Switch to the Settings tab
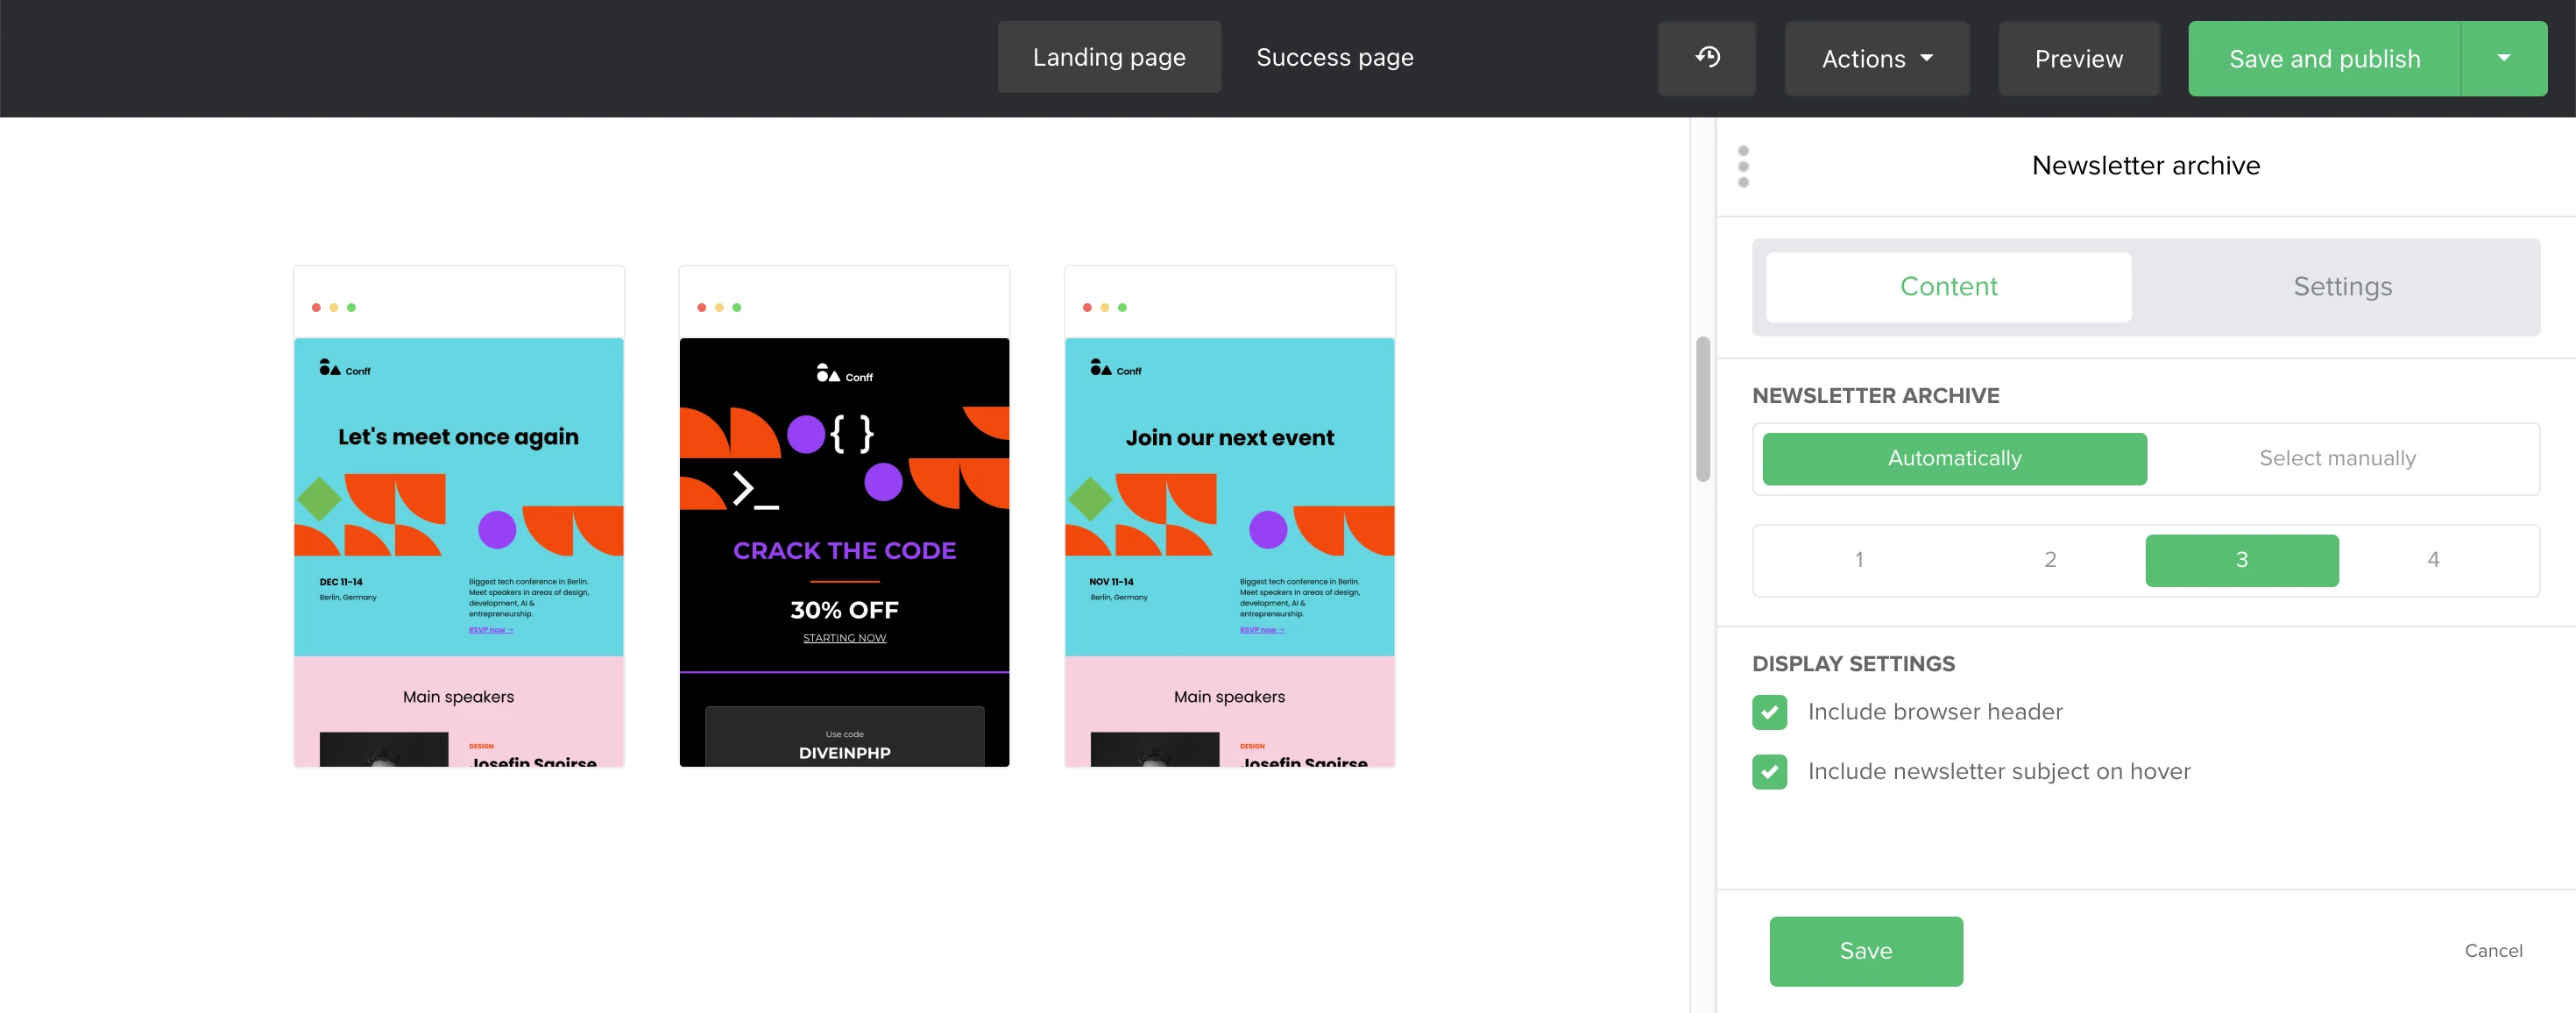 click(2341, 287)
